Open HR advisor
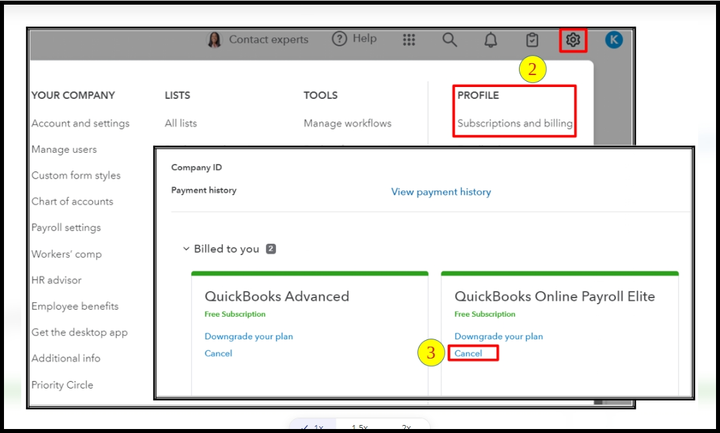The image size is (720, 433). pos(56,280)
